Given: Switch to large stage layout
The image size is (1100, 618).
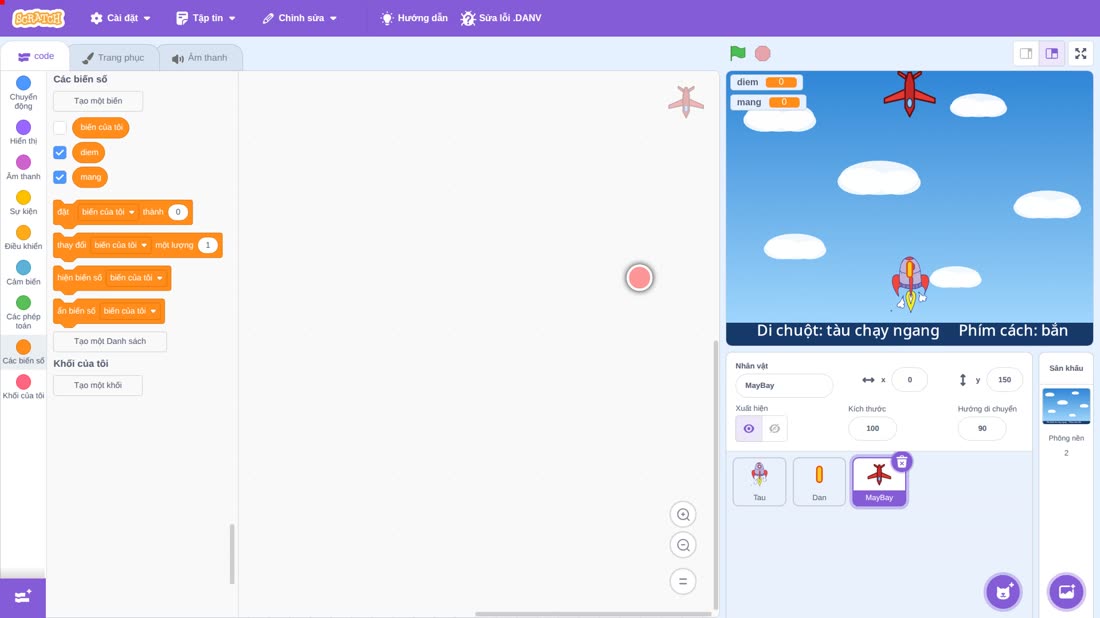Looking at the screenshot, I should (x=1052, y=53).
